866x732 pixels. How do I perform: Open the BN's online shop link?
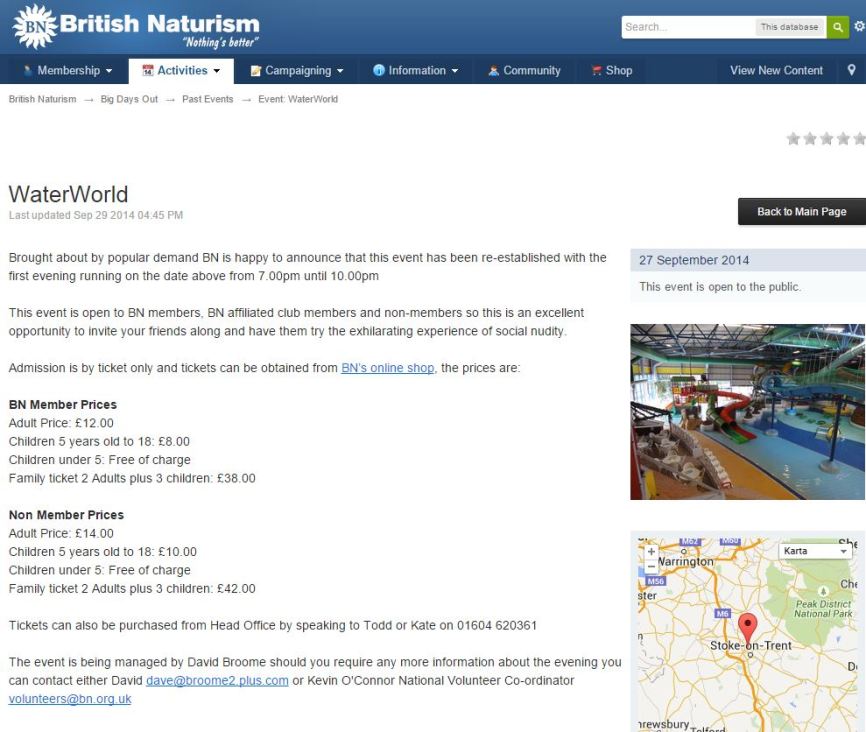point(387,368)
